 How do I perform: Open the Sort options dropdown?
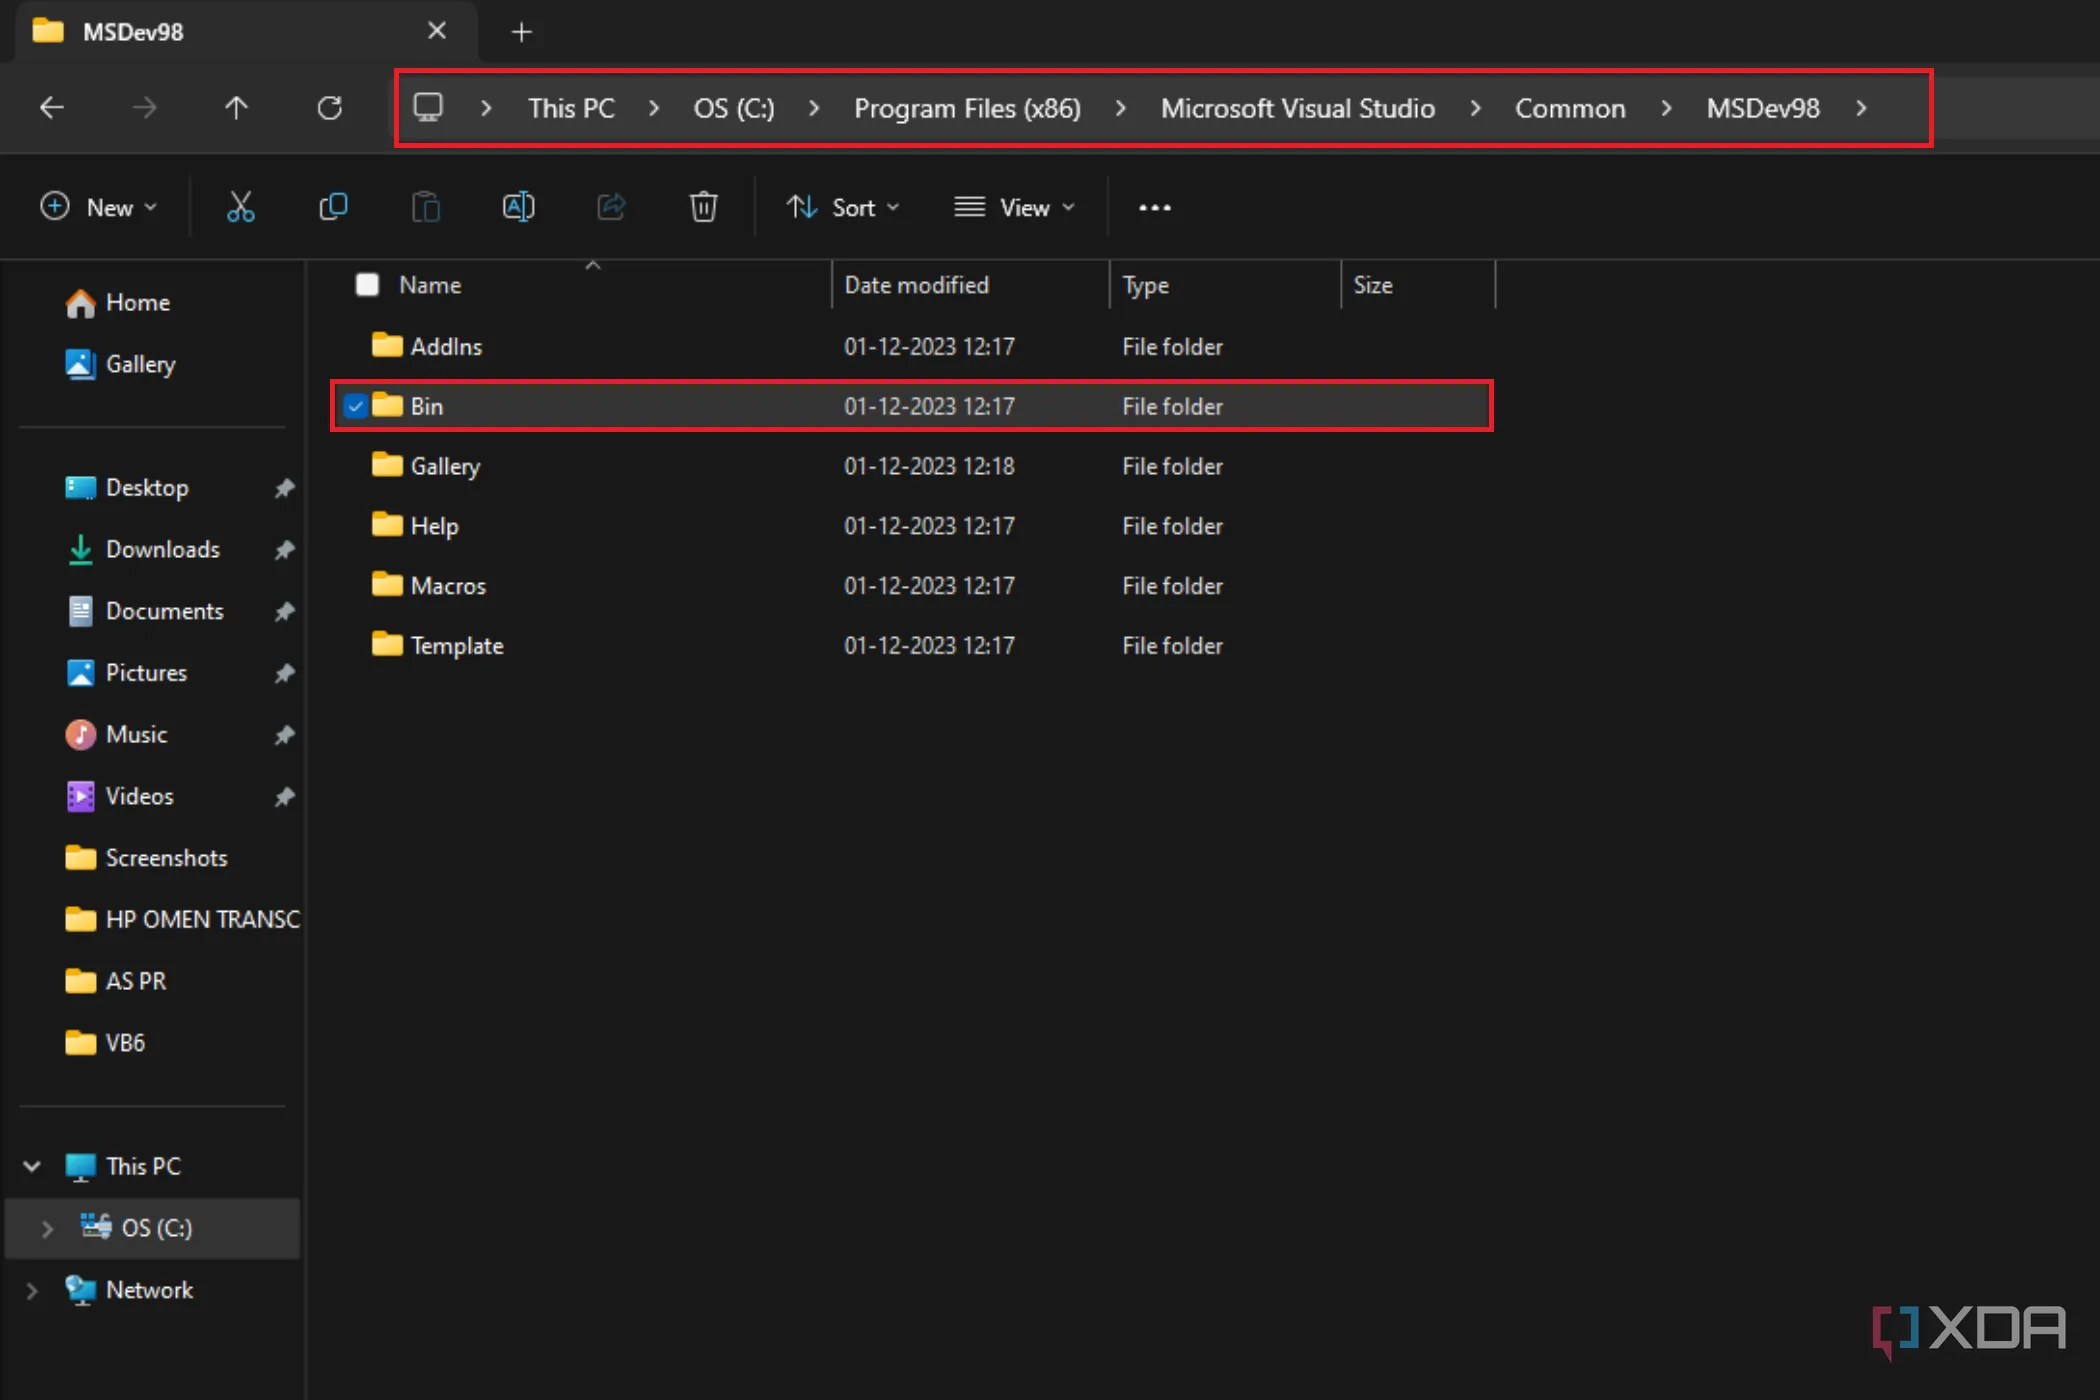tap(843, 207)
